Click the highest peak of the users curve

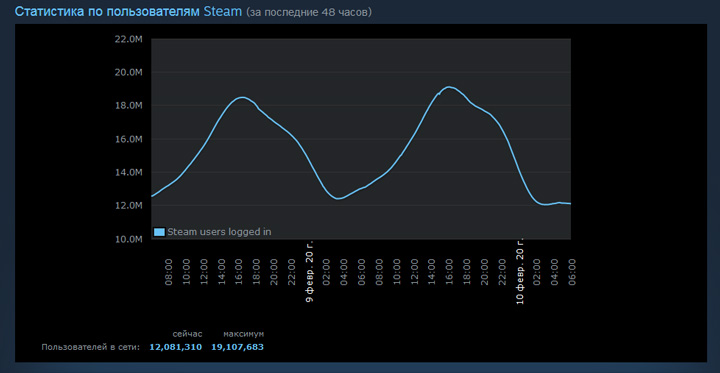449,87
